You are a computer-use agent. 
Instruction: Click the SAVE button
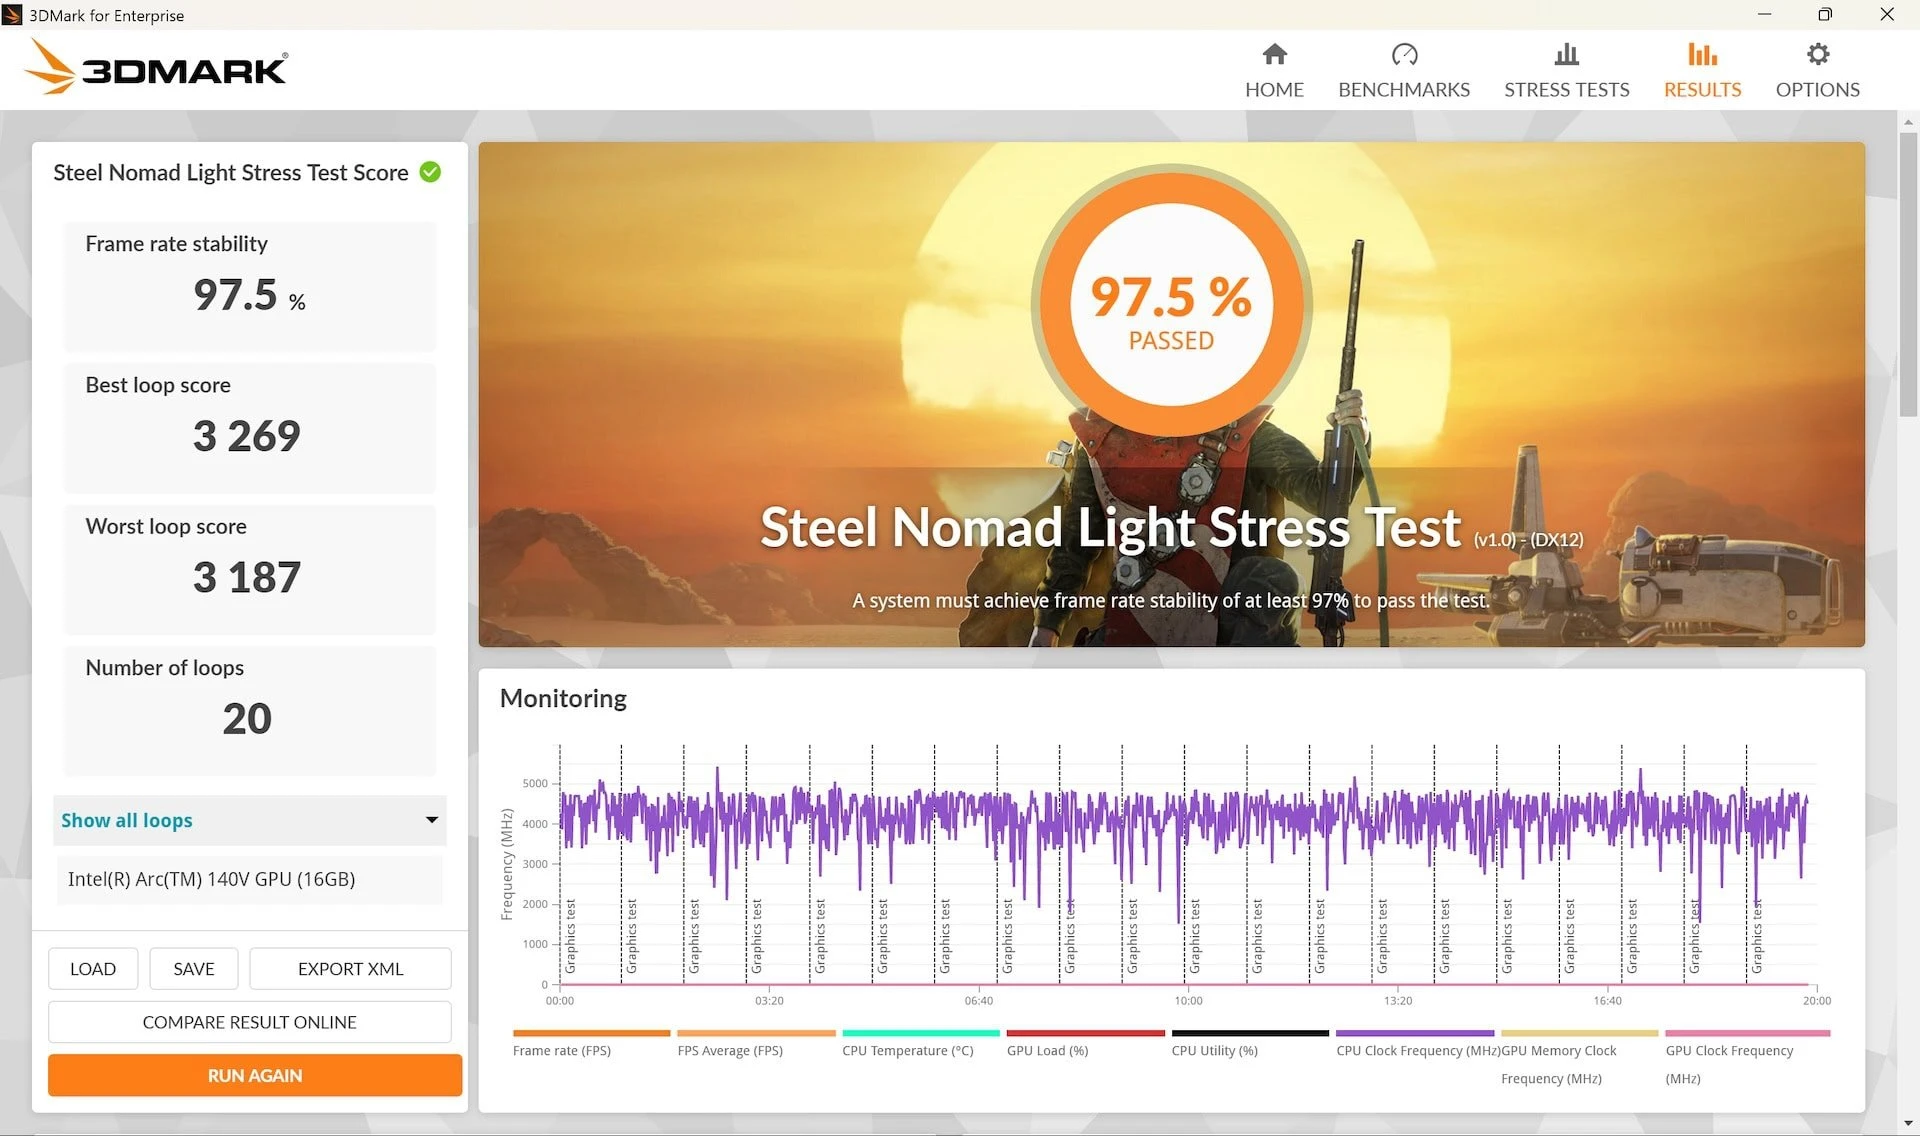[x=194, y=969]
